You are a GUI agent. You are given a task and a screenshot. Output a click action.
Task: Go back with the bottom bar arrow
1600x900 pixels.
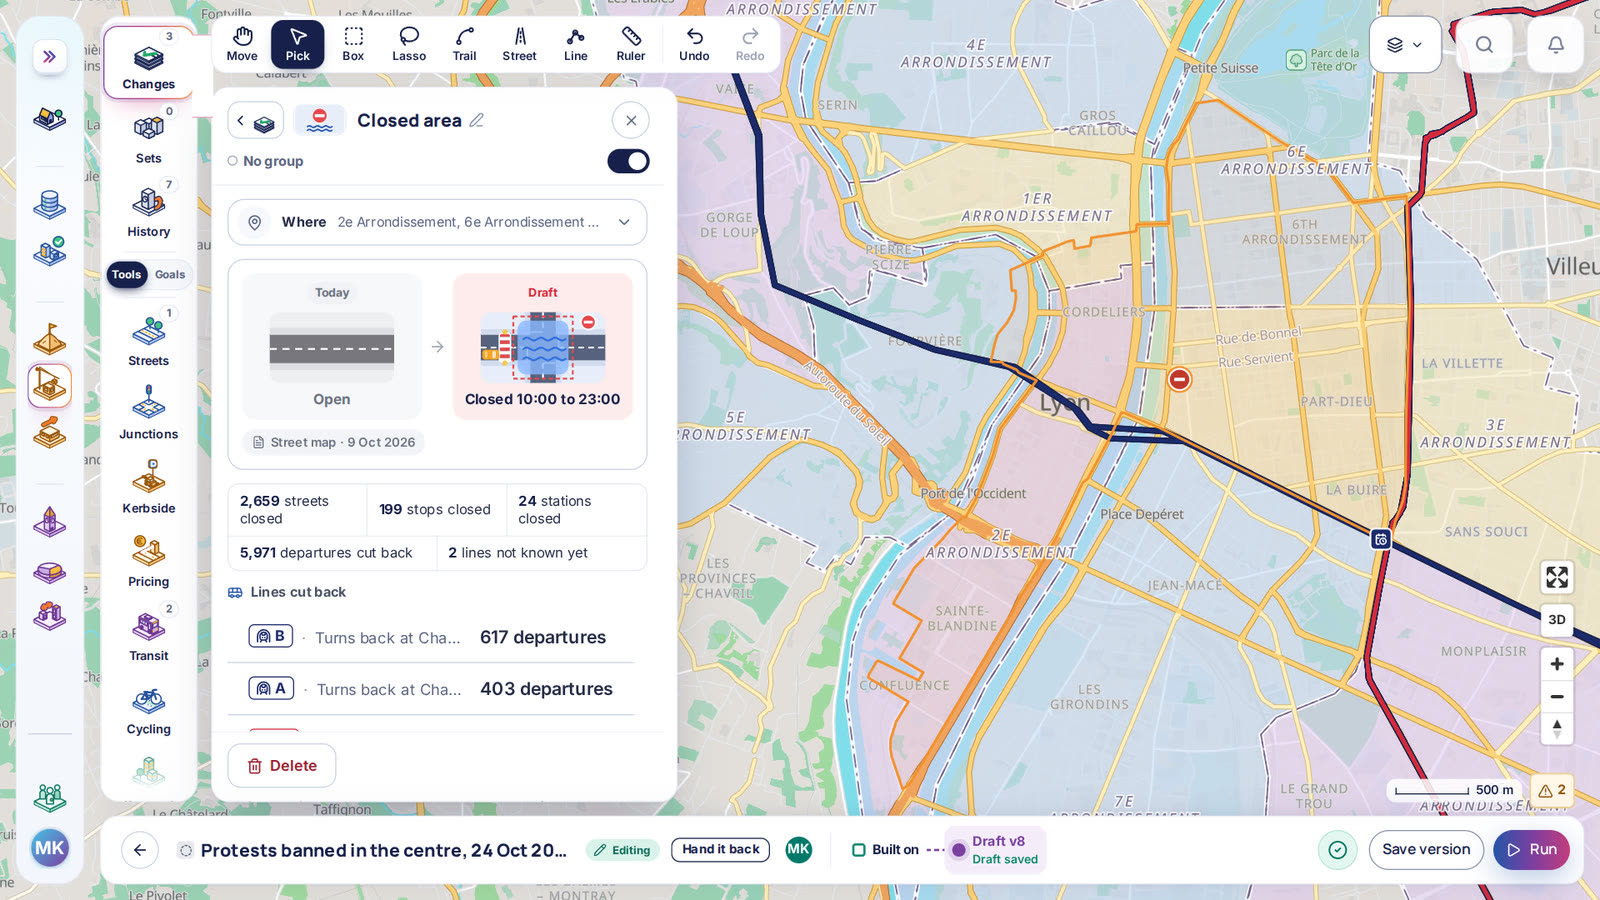pos(140,850)
